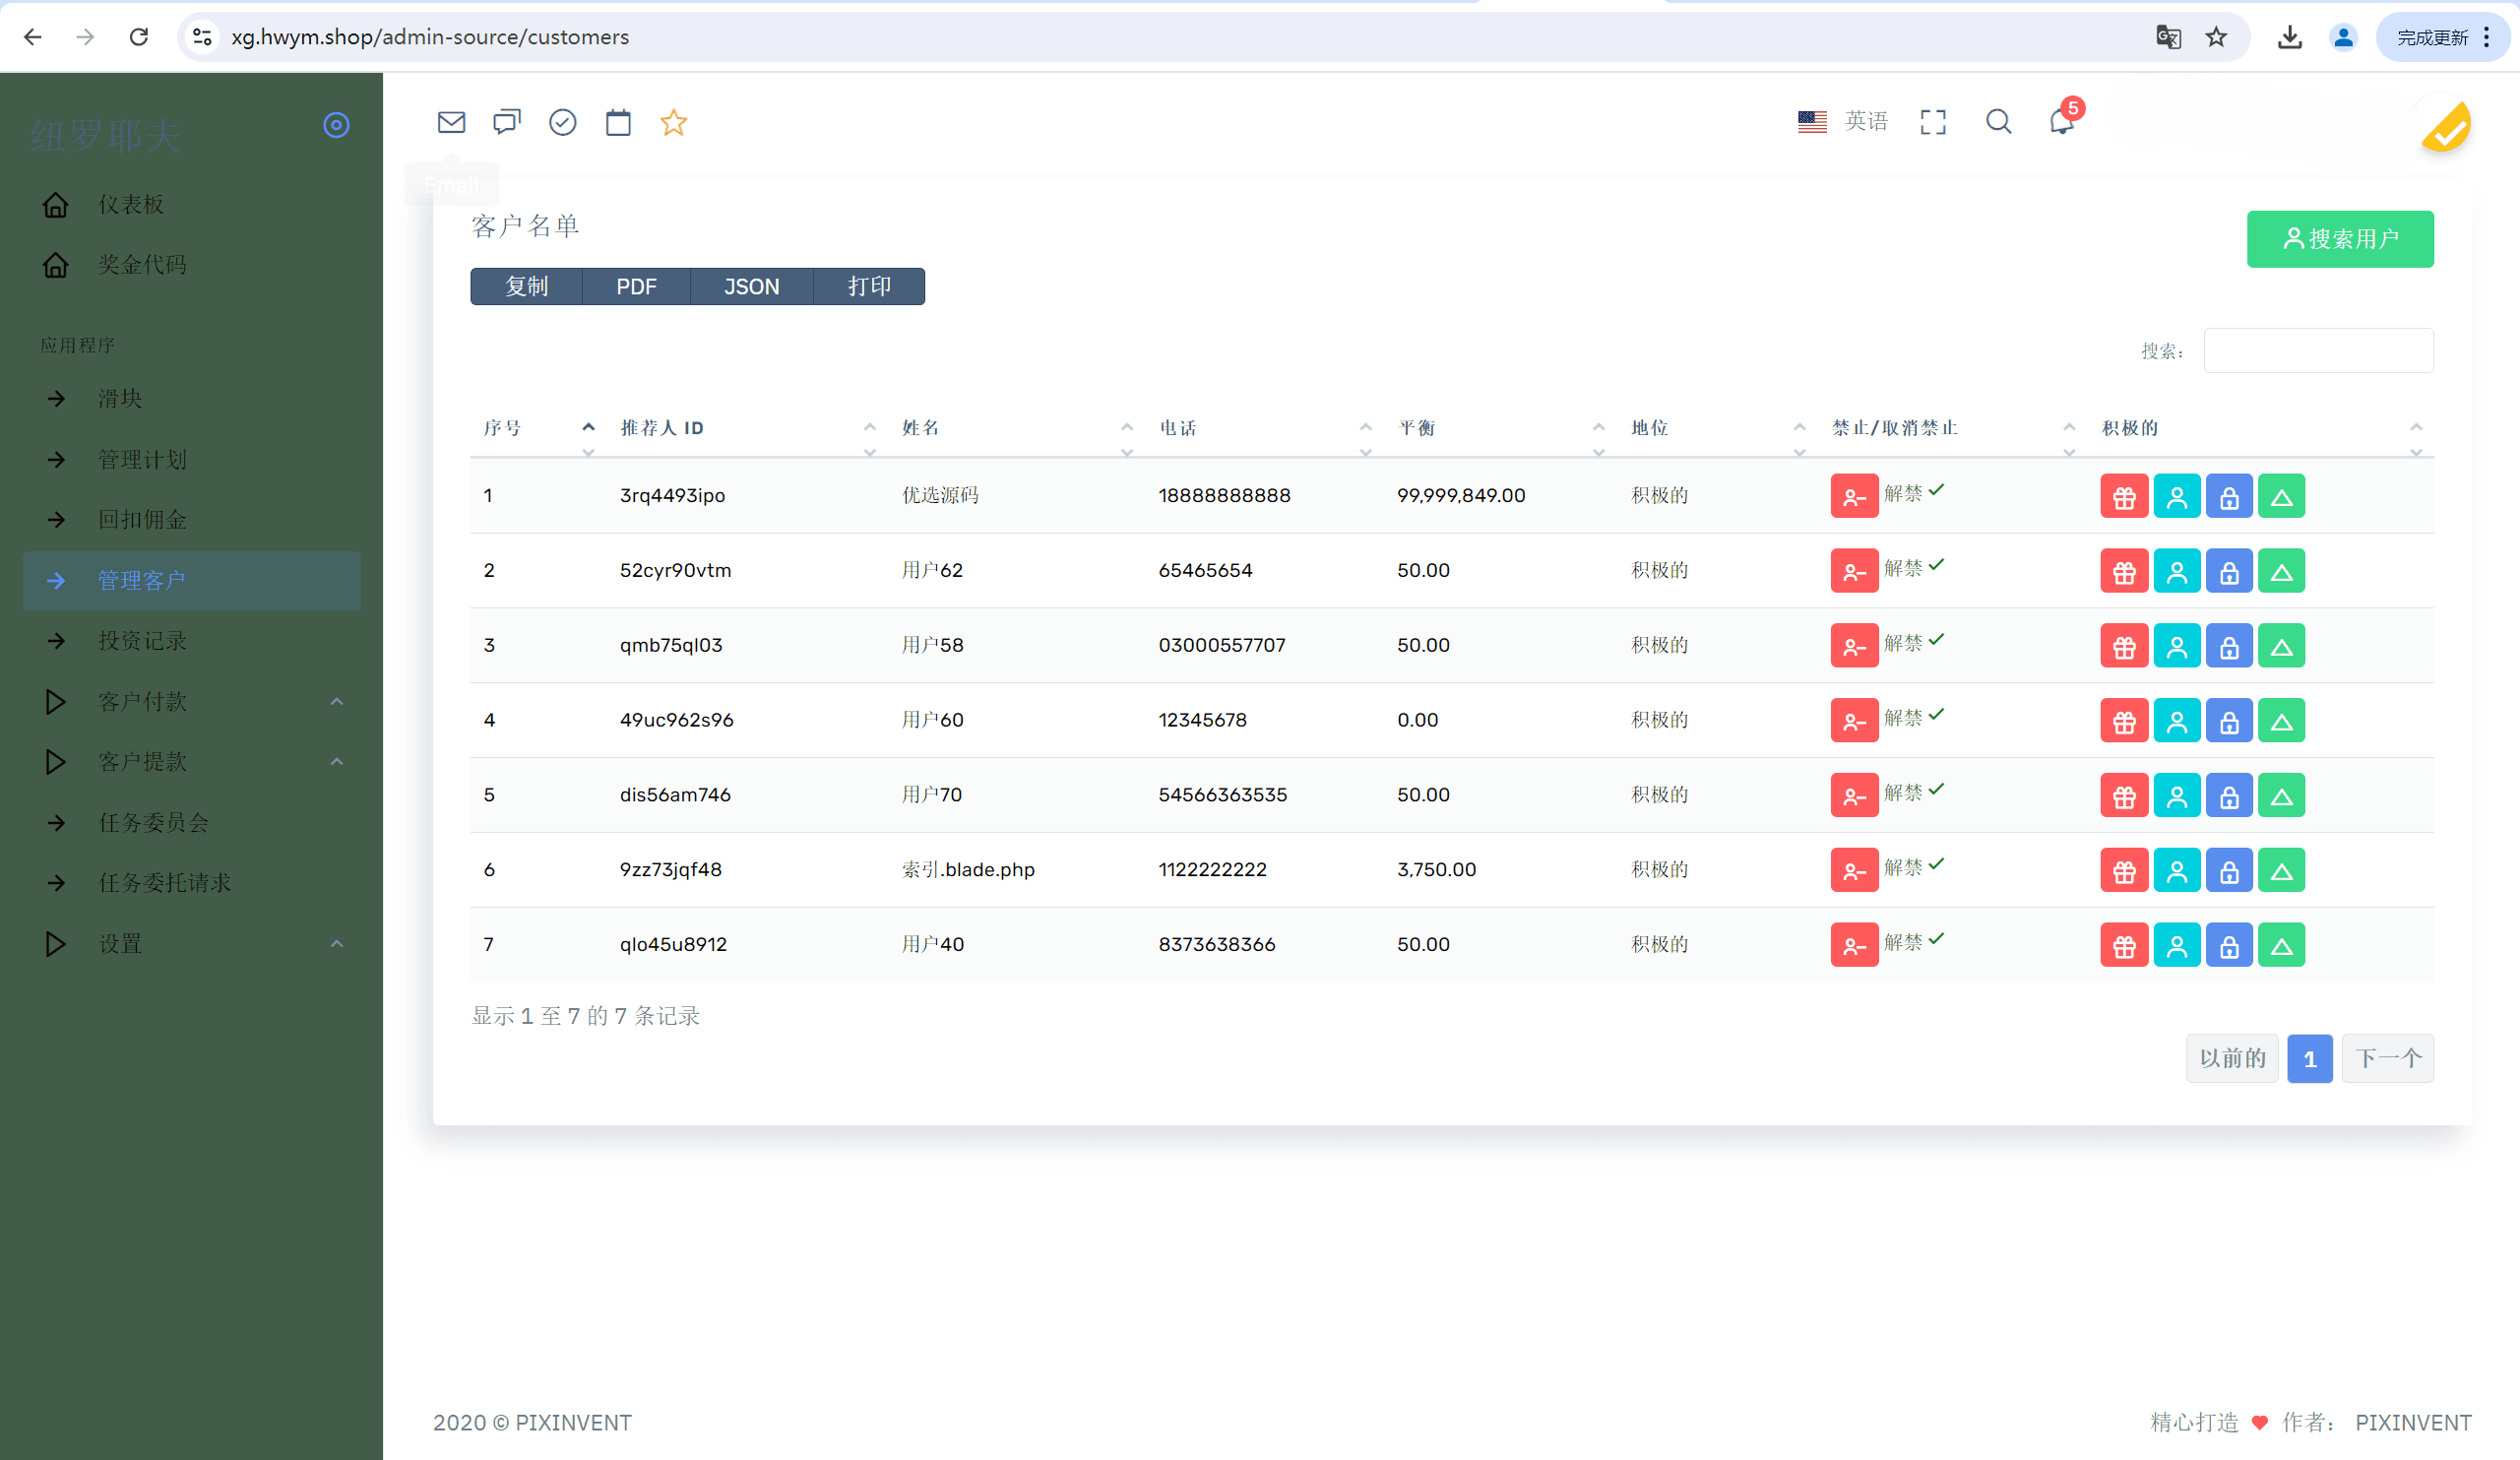Toggle ban on user 优选源码 with red button

[x=1853, y=496]
